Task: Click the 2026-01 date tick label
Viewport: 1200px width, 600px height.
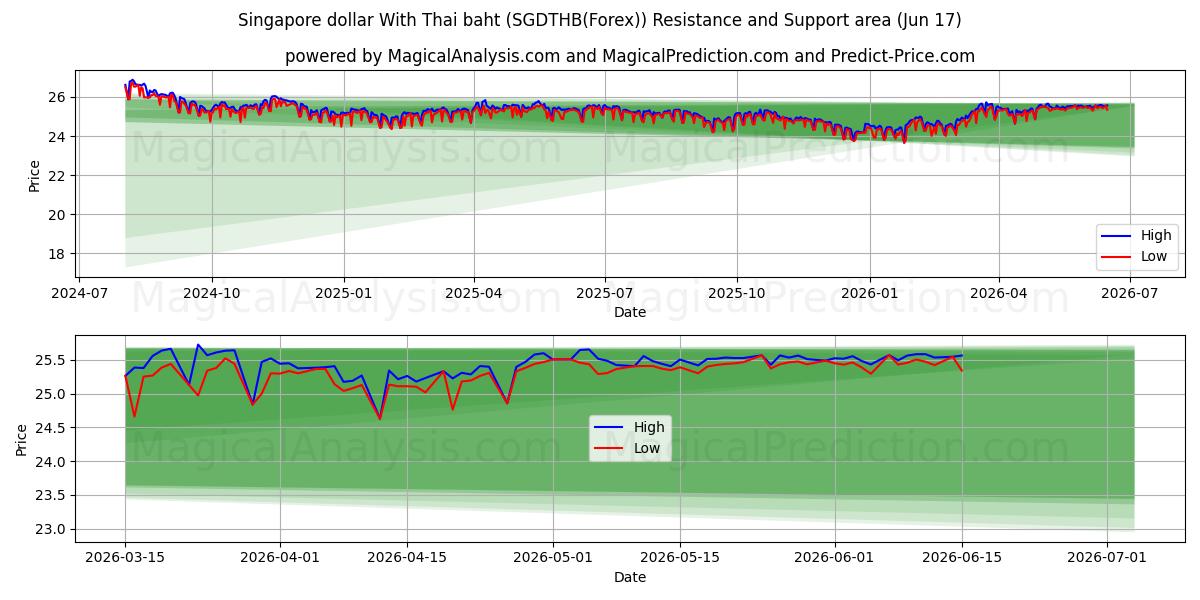Action: 869,293
